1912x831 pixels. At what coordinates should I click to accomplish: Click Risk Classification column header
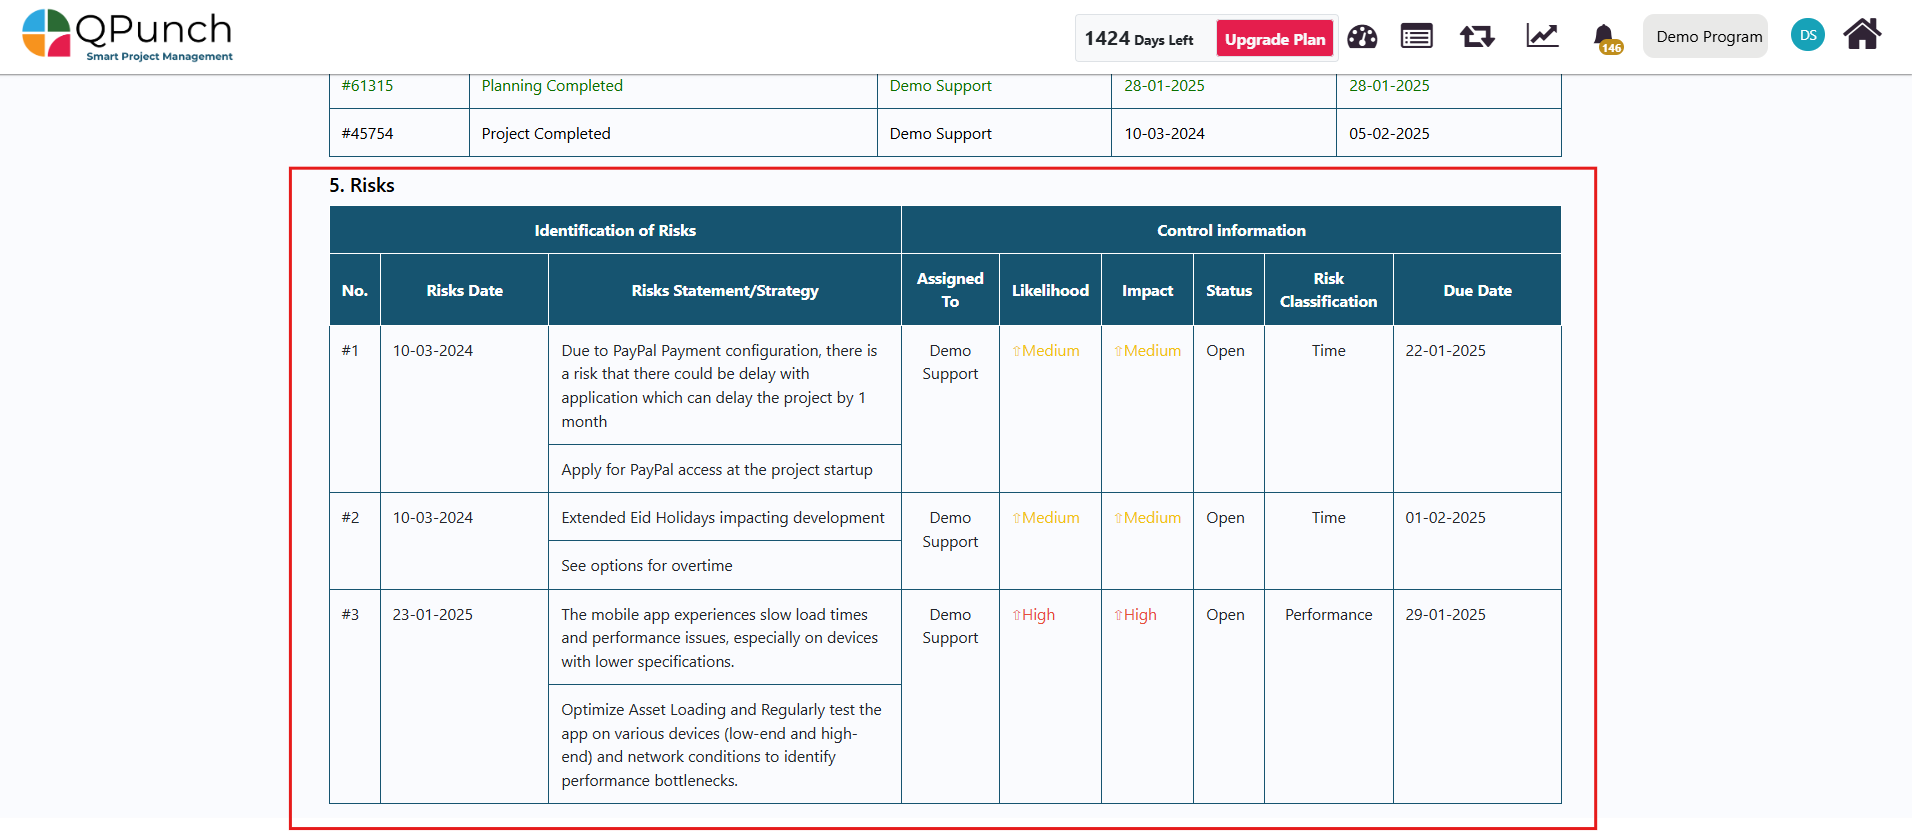(1328, 290)
